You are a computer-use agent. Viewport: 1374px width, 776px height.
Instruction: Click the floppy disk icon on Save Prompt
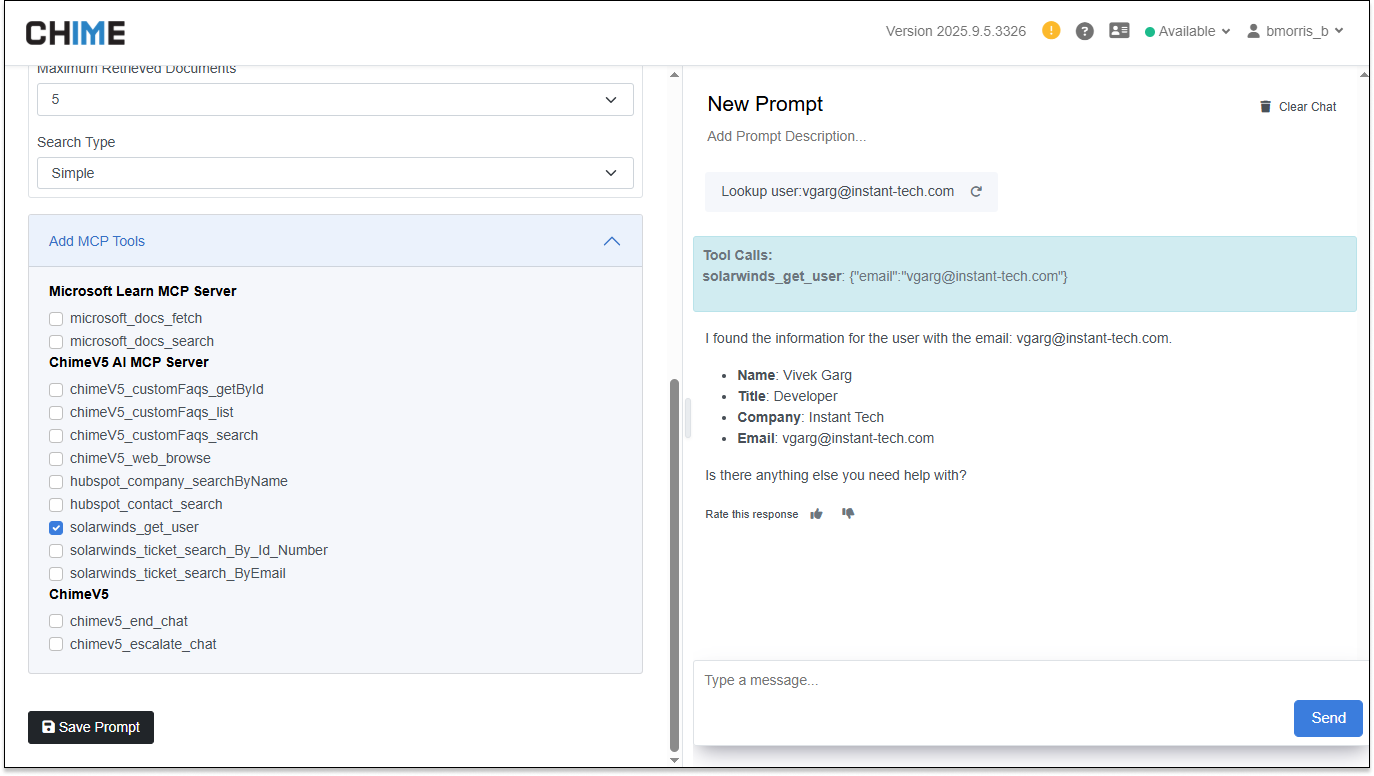pos(48,727)
